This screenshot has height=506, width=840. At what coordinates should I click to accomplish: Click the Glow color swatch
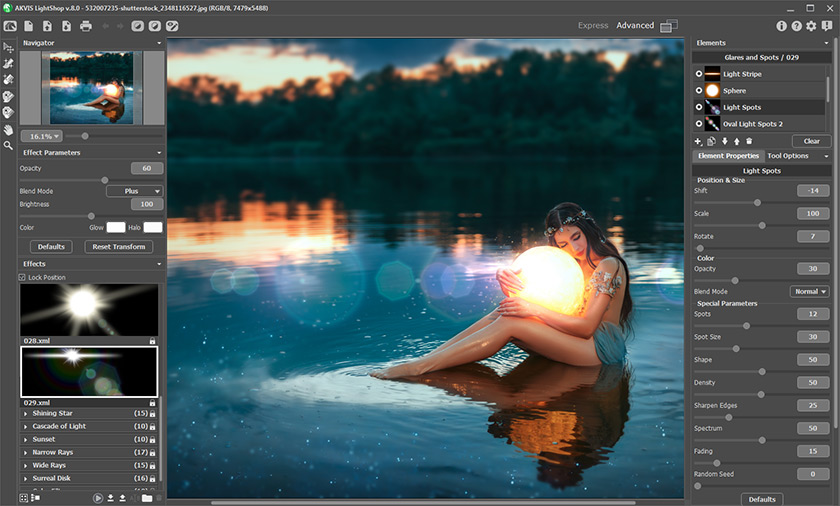pos(116,228)
